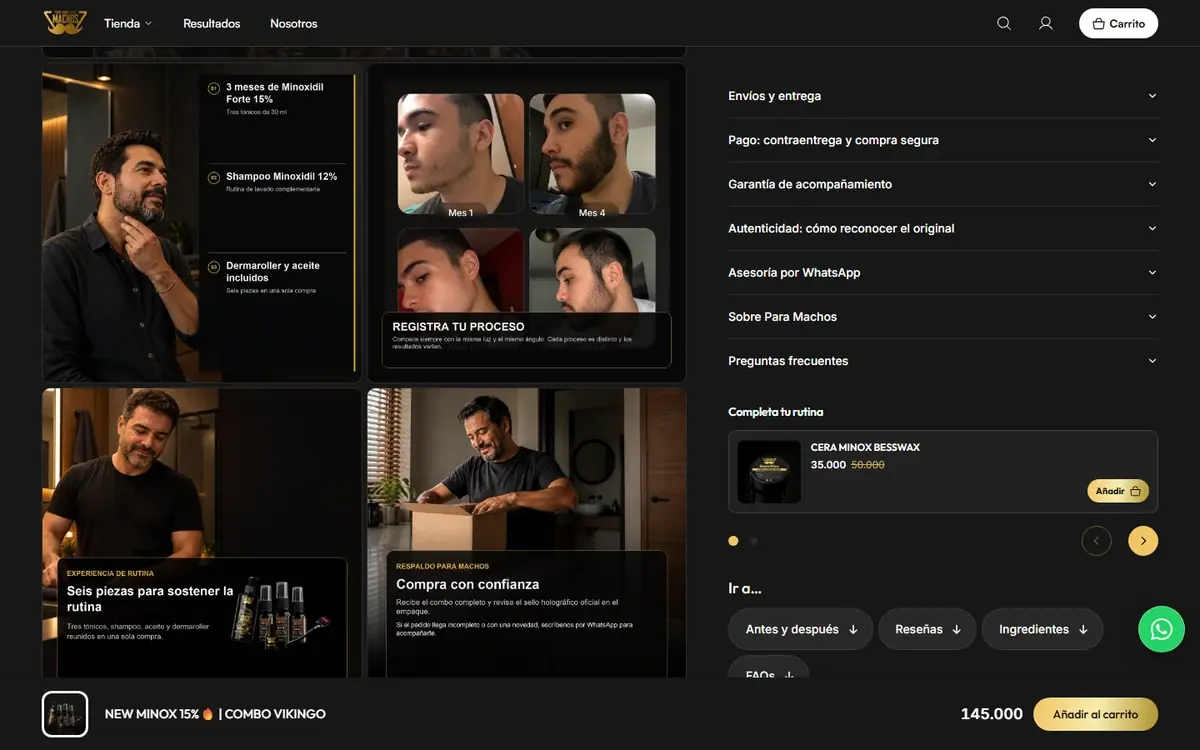Open the Carrito cart button
The width and height of the screenshot is (1200, 750).
[1118, 23]
